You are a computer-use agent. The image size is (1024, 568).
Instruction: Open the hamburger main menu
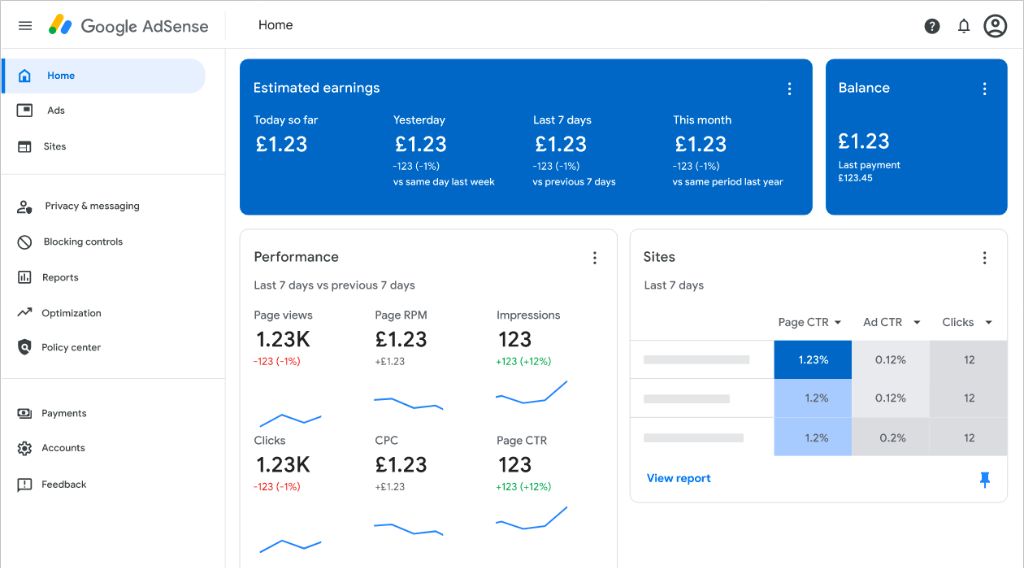coord(25,26)
